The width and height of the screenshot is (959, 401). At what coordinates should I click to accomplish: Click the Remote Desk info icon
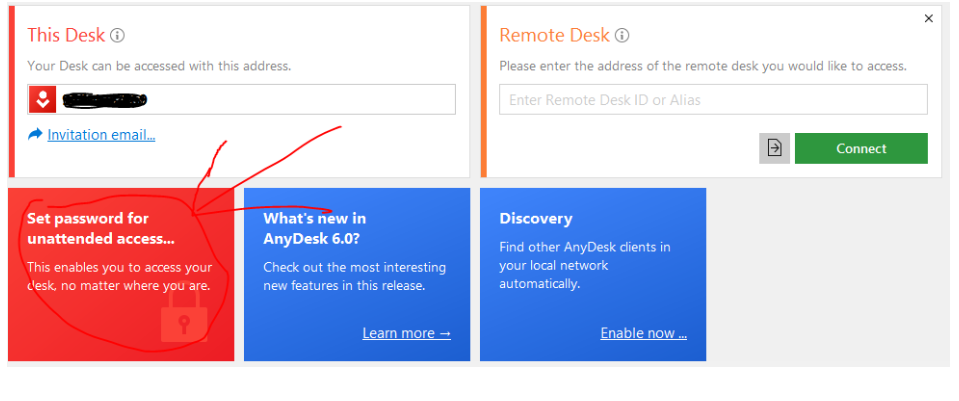622,35
